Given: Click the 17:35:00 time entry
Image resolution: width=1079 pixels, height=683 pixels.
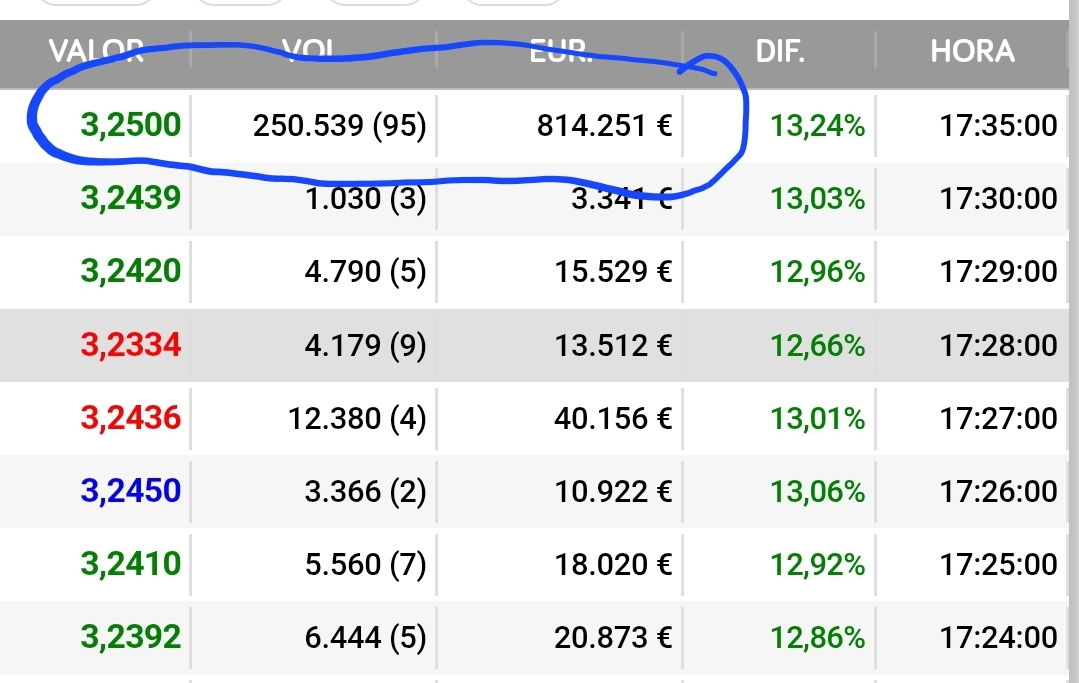Looking at the screenshot, I should 998,126.
